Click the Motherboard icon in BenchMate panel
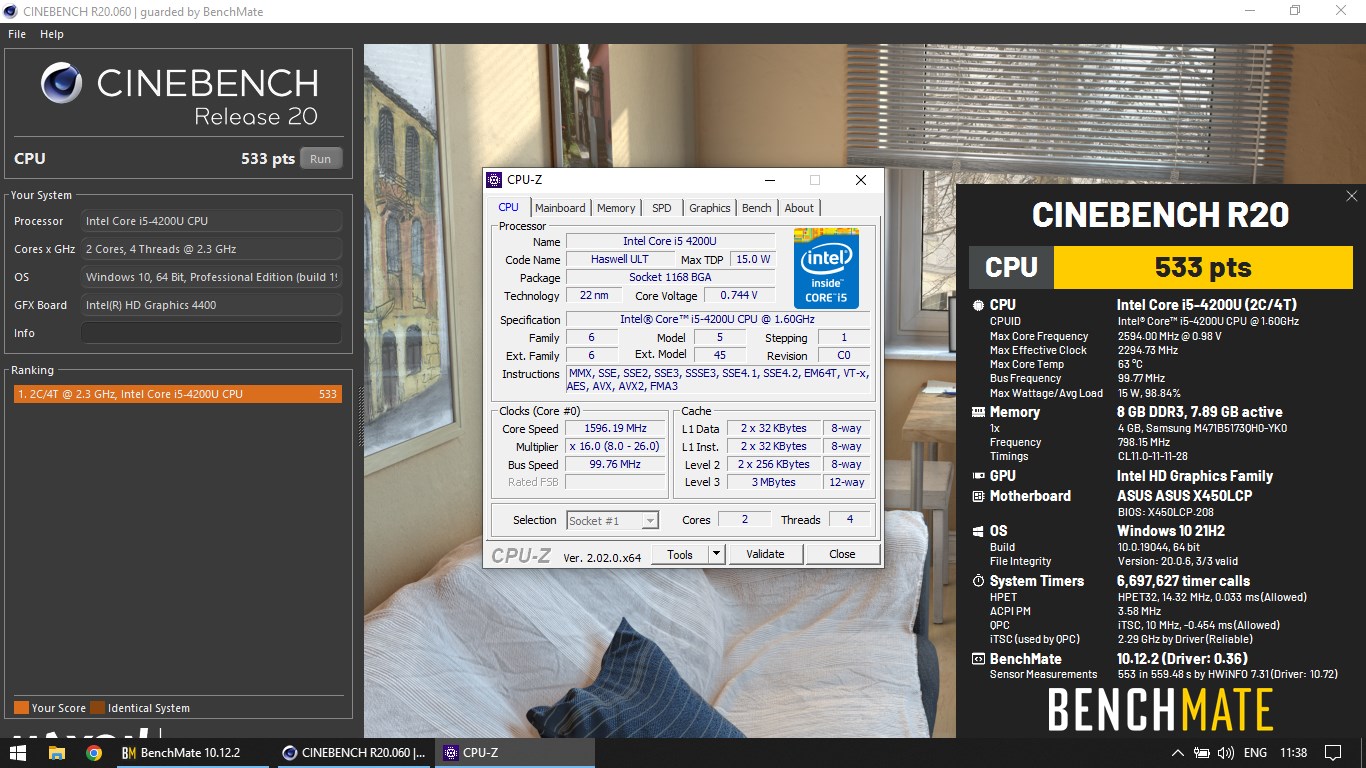Image resolution: width=1366 pixels, height=768 pixels. coord(978,496)
